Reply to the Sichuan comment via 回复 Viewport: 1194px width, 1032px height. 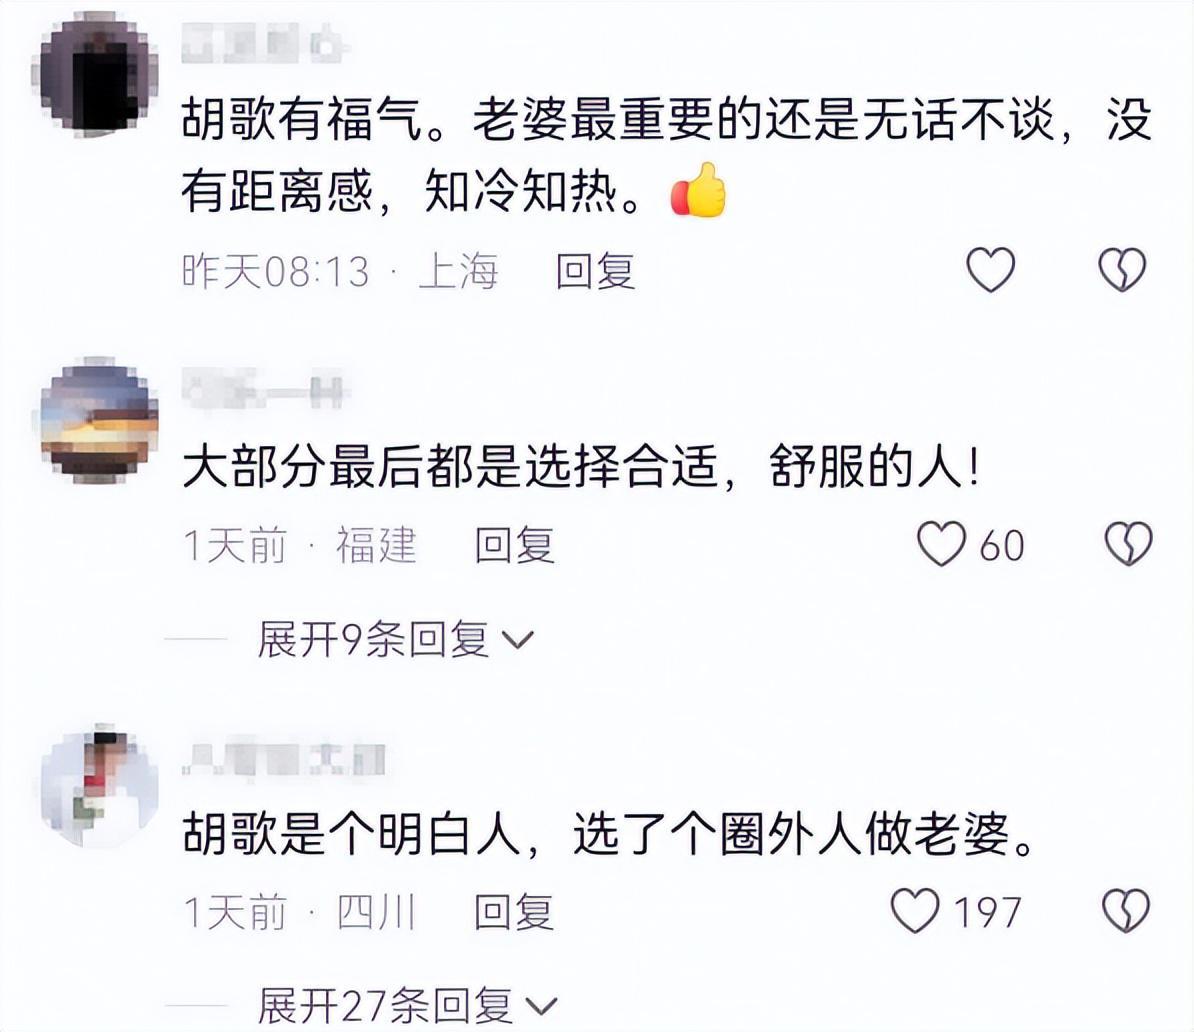513,912
